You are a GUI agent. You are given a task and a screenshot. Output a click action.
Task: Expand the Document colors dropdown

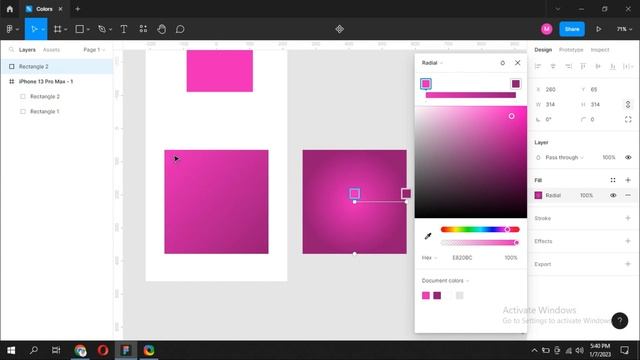[x=445, y=280]
